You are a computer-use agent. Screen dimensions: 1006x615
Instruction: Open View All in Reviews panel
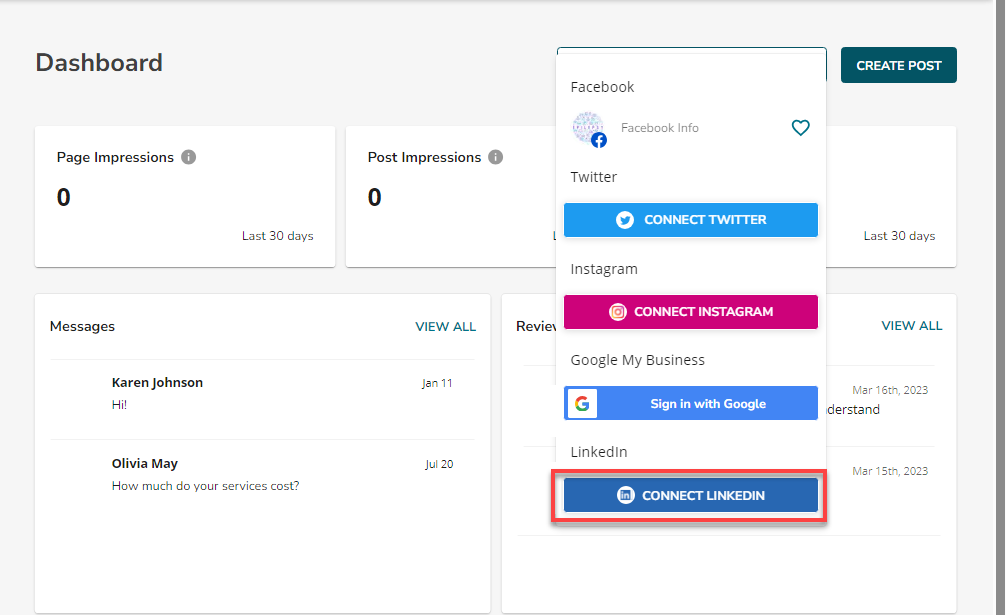coord(911,326)
